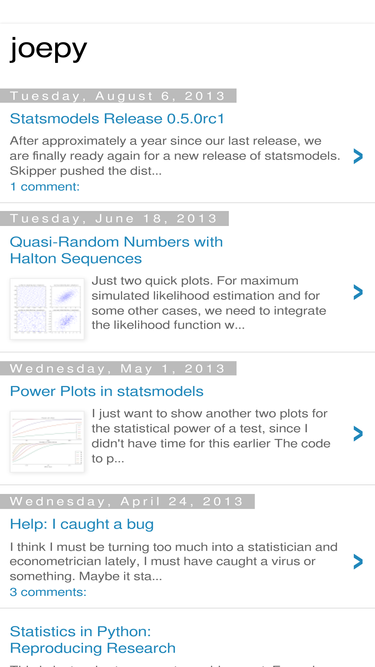Open the Help: I caught a bug title
Image resolution: width=375 pixels, height=667 pixels.
[x=82, y=524]
